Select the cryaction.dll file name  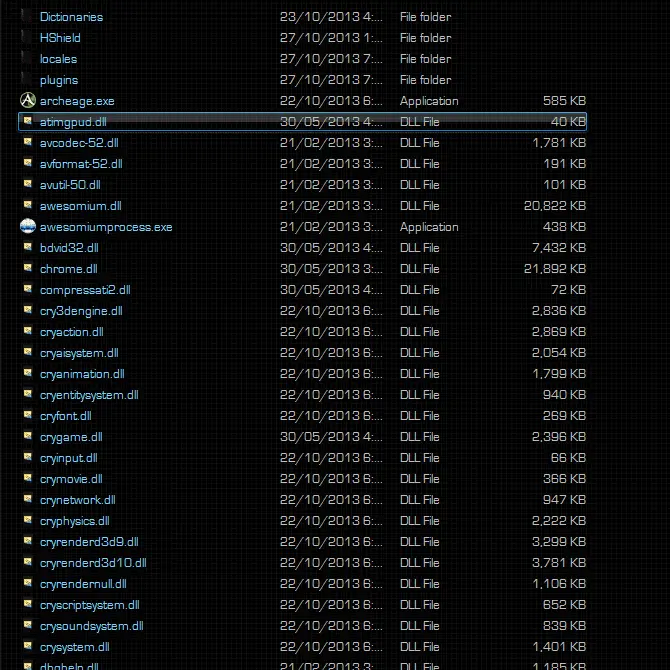(x=72, y=332)
